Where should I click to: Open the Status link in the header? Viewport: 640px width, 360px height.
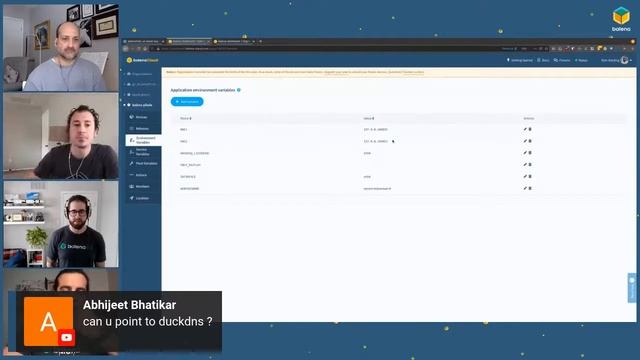[581, 60]
